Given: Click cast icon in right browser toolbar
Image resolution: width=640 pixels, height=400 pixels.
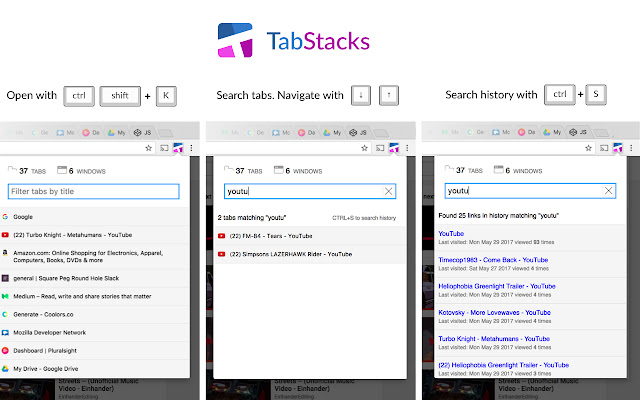Looking at the screenshot, I should (604, 148).
